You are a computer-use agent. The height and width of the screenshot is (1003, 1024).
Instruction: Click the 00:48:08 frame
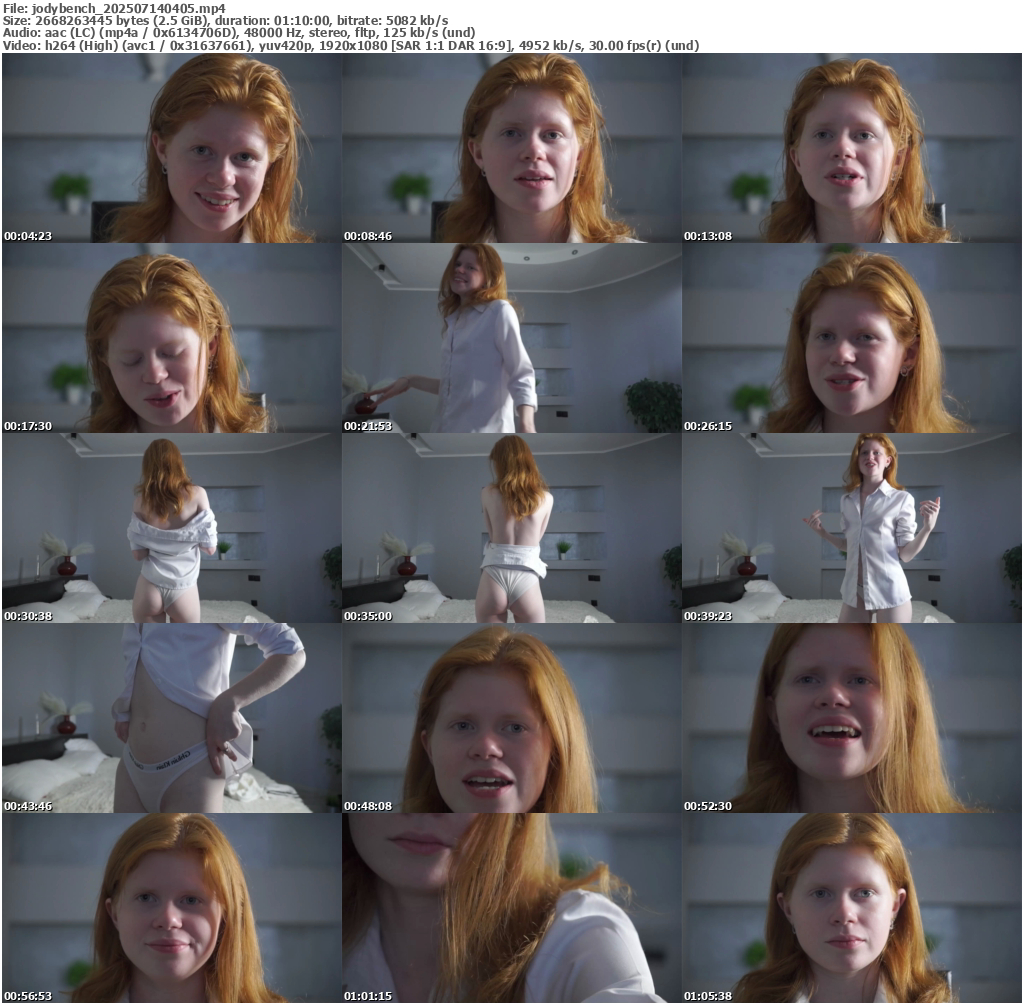pos(511,718)
